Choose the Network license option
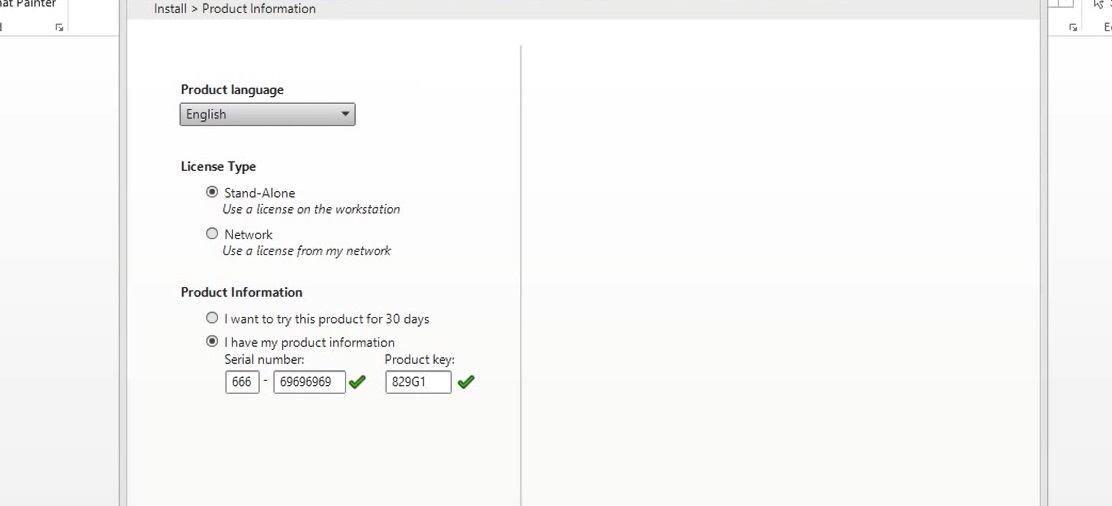The width and height of the screenshot is (1112, 506). 212,234
